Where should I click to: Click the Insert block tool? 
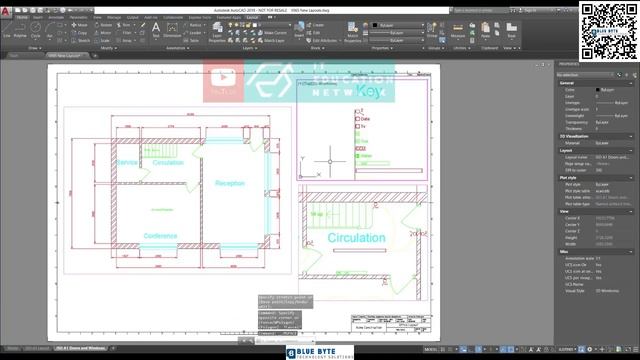pos(299,30)
